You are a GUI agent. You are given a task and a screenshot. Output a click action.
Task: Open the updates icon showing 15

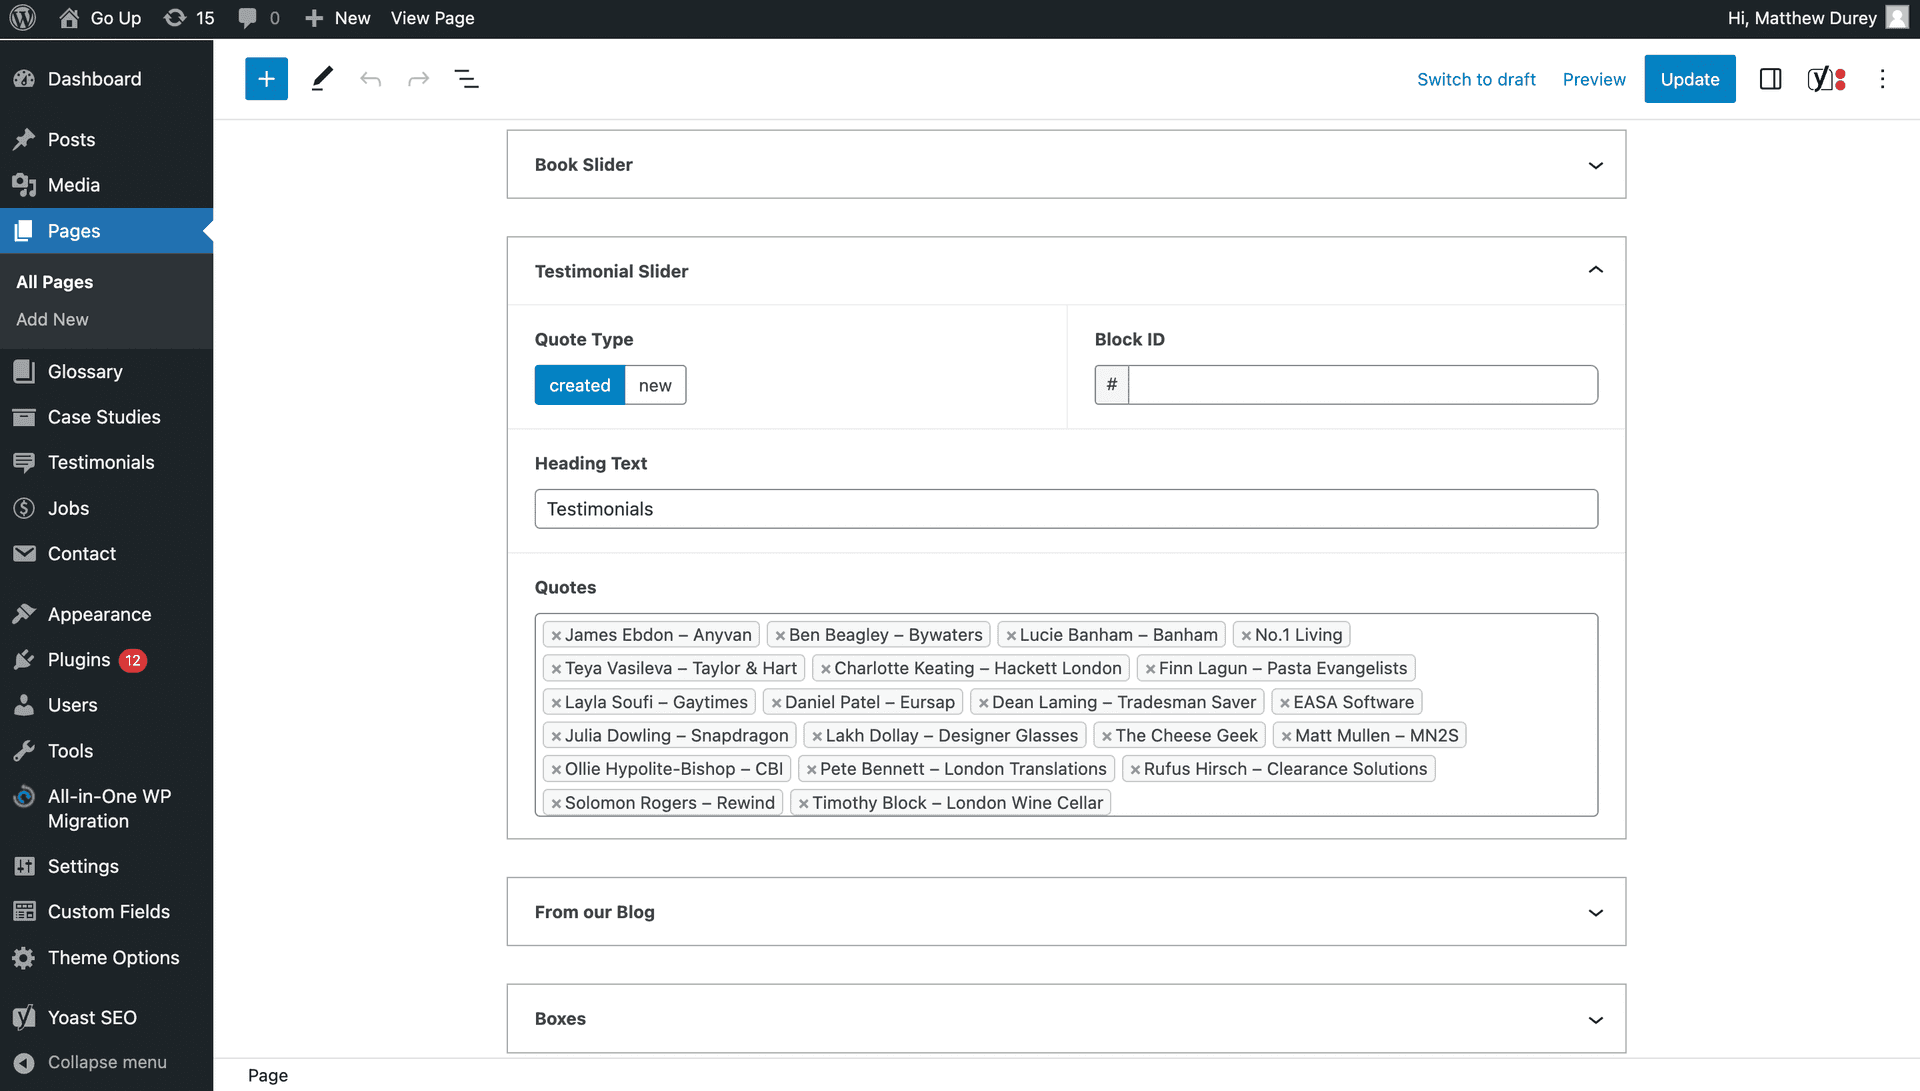pyautogui.click(x=189, y=18)
